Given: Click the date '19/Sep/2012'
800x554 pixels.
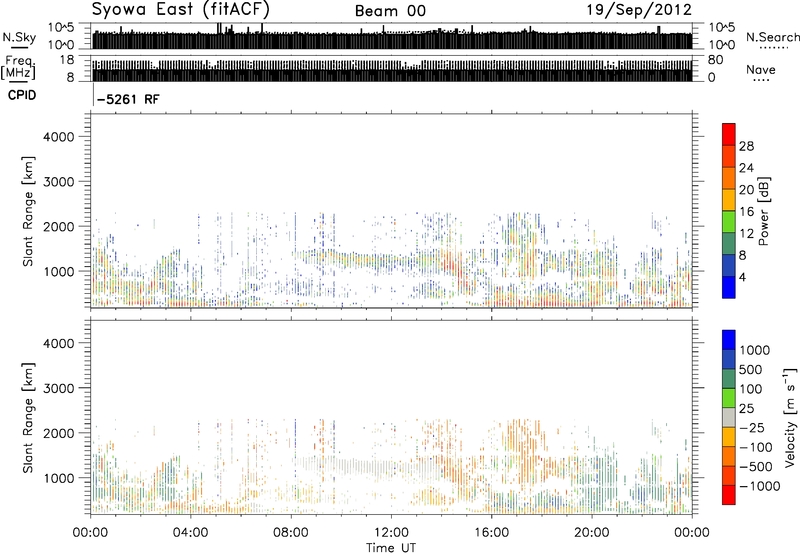Looking at the screenshot, I should pyautogui.click(x=639, y=10).
